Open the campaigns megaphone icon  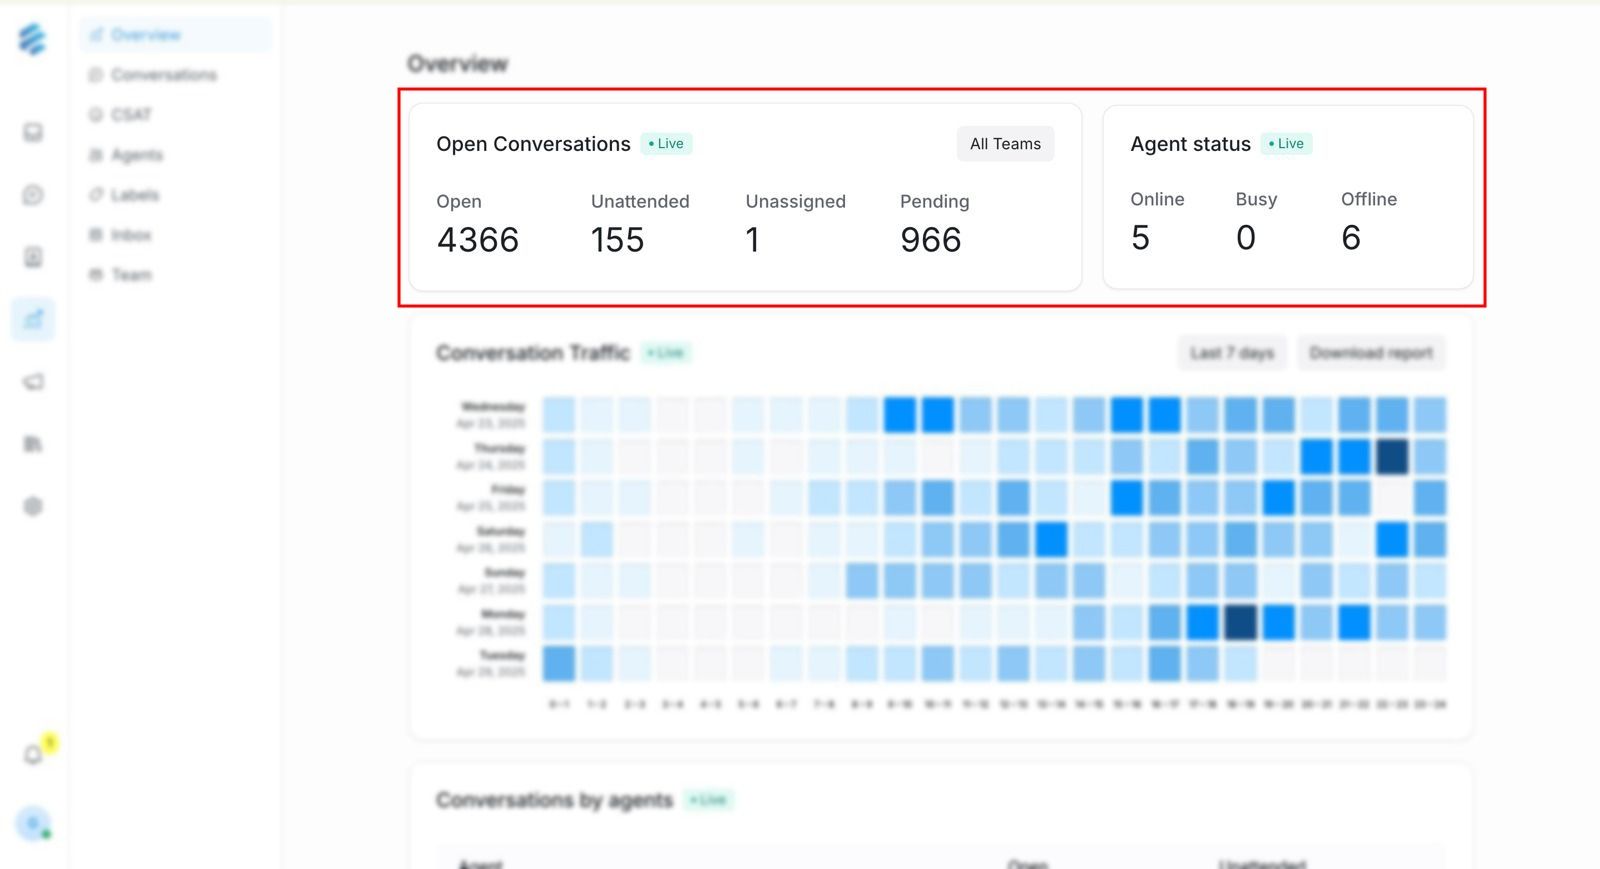[x=33, y=382]
